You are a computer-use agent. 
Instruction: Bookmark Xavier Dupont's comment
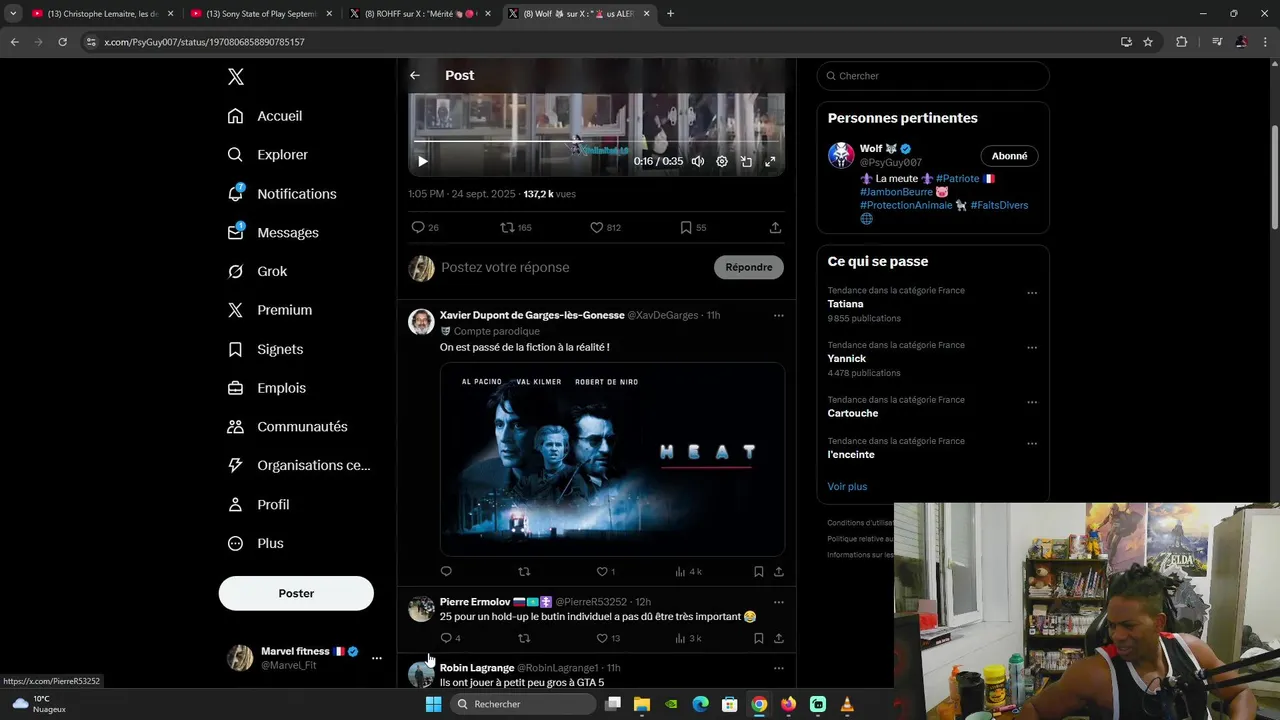pyautogui.click(x=758, y=572)
